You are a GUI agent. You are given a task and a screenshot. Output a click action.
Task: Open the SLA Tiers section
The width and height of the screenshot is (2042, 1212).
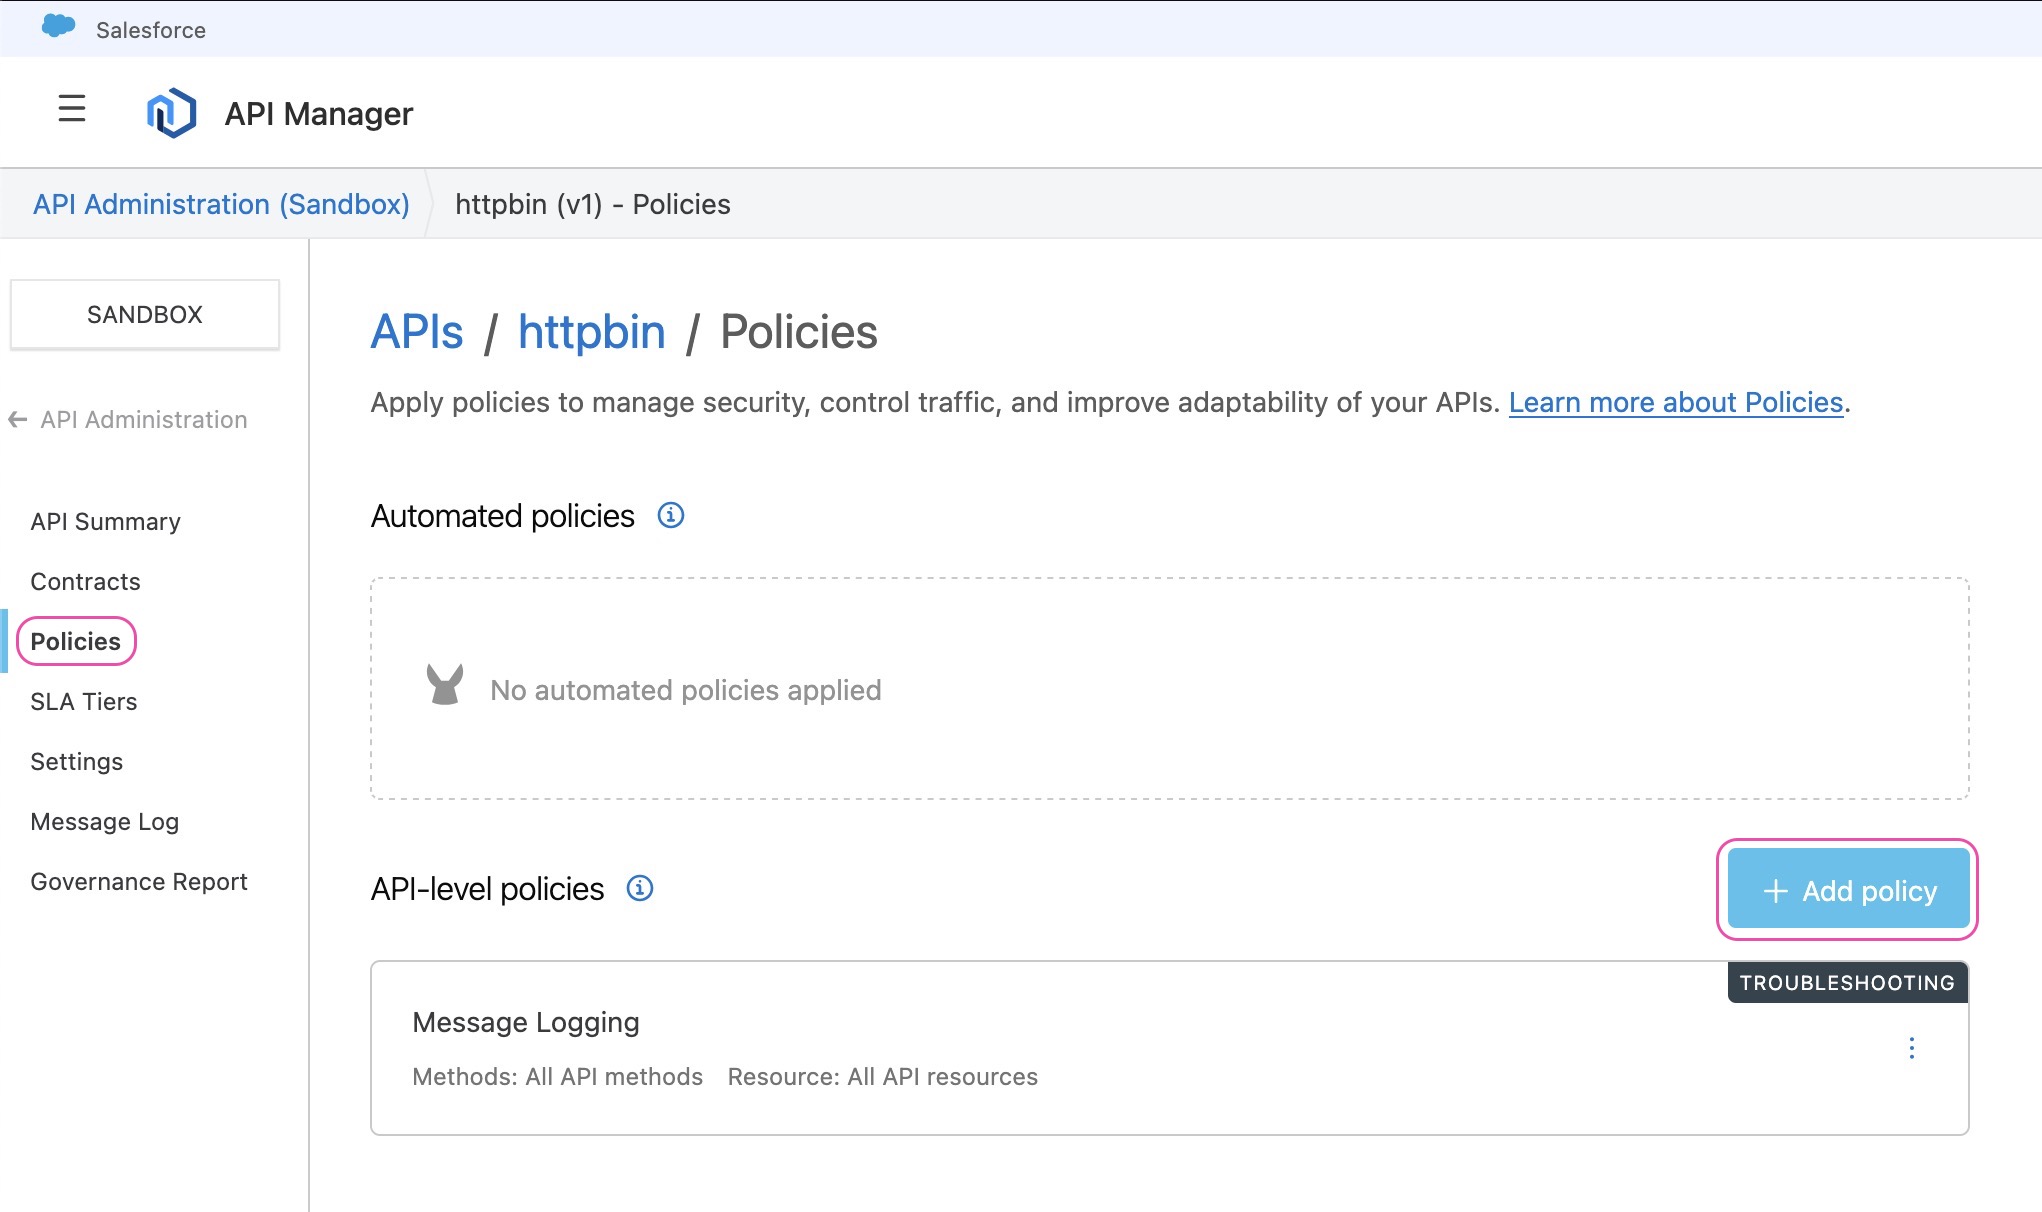pyautogui.click(x=84, y=701)
